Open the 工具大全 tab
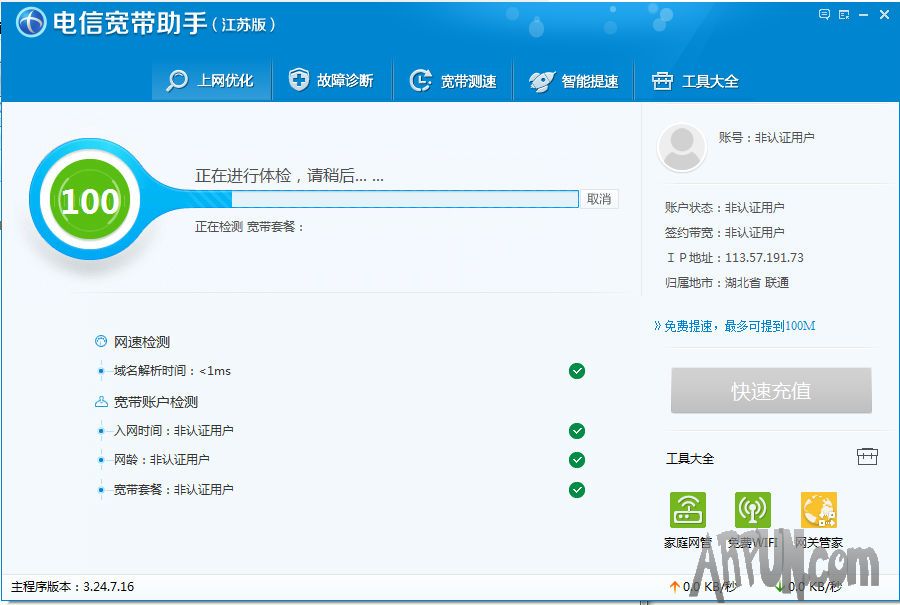 [695, 80]
